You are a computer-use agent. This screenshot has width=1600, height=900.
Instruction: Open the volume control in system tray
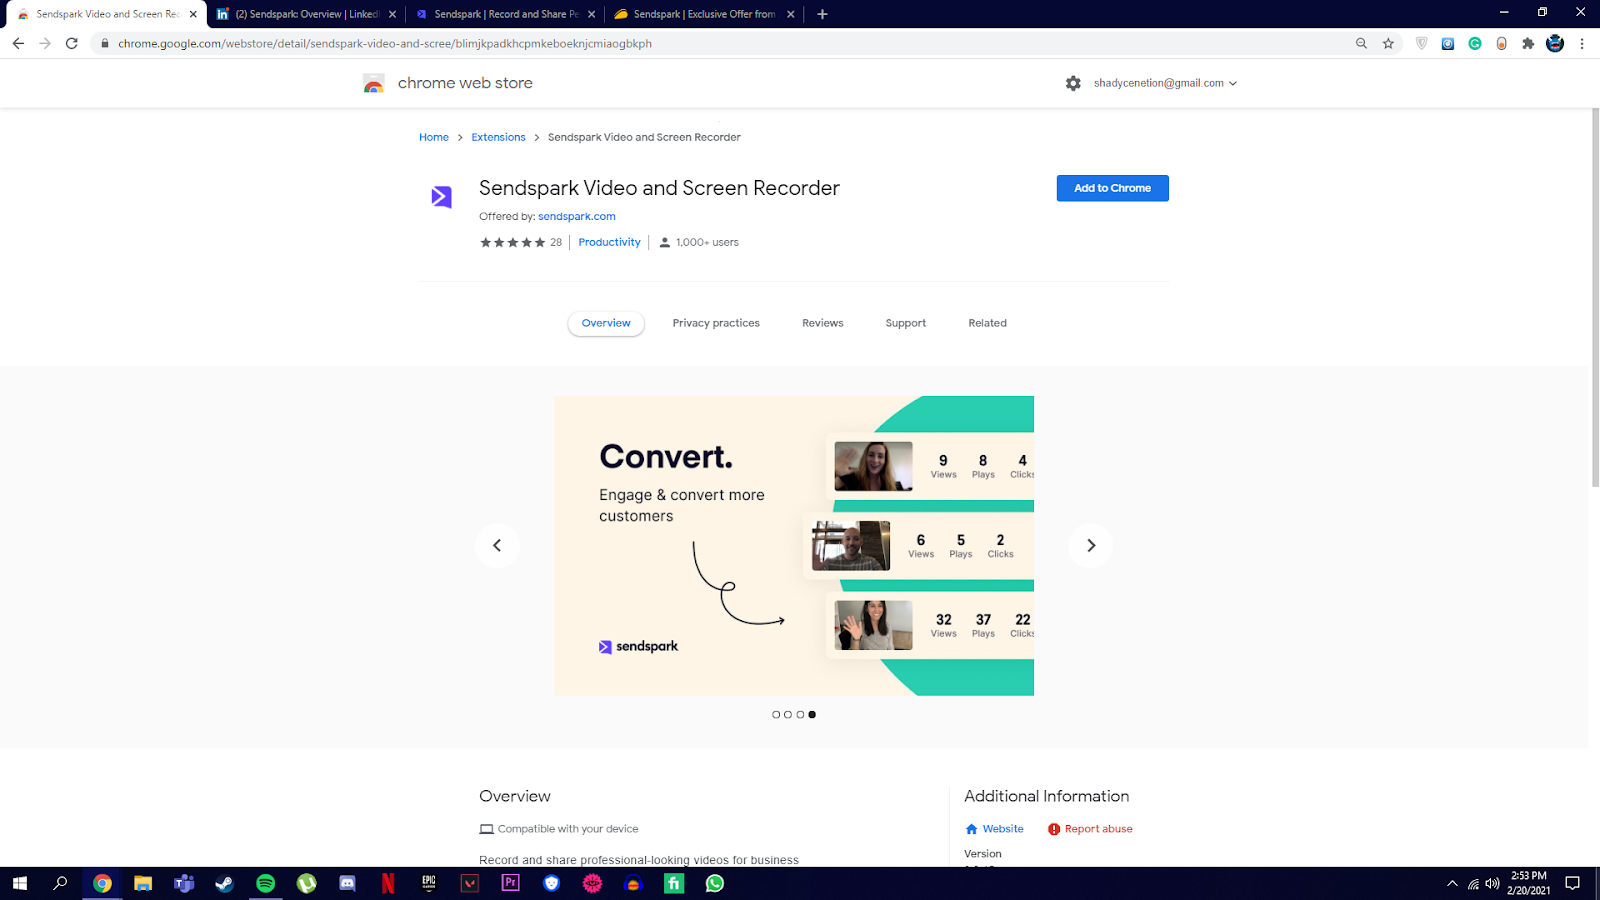[x=1493, y=883]
